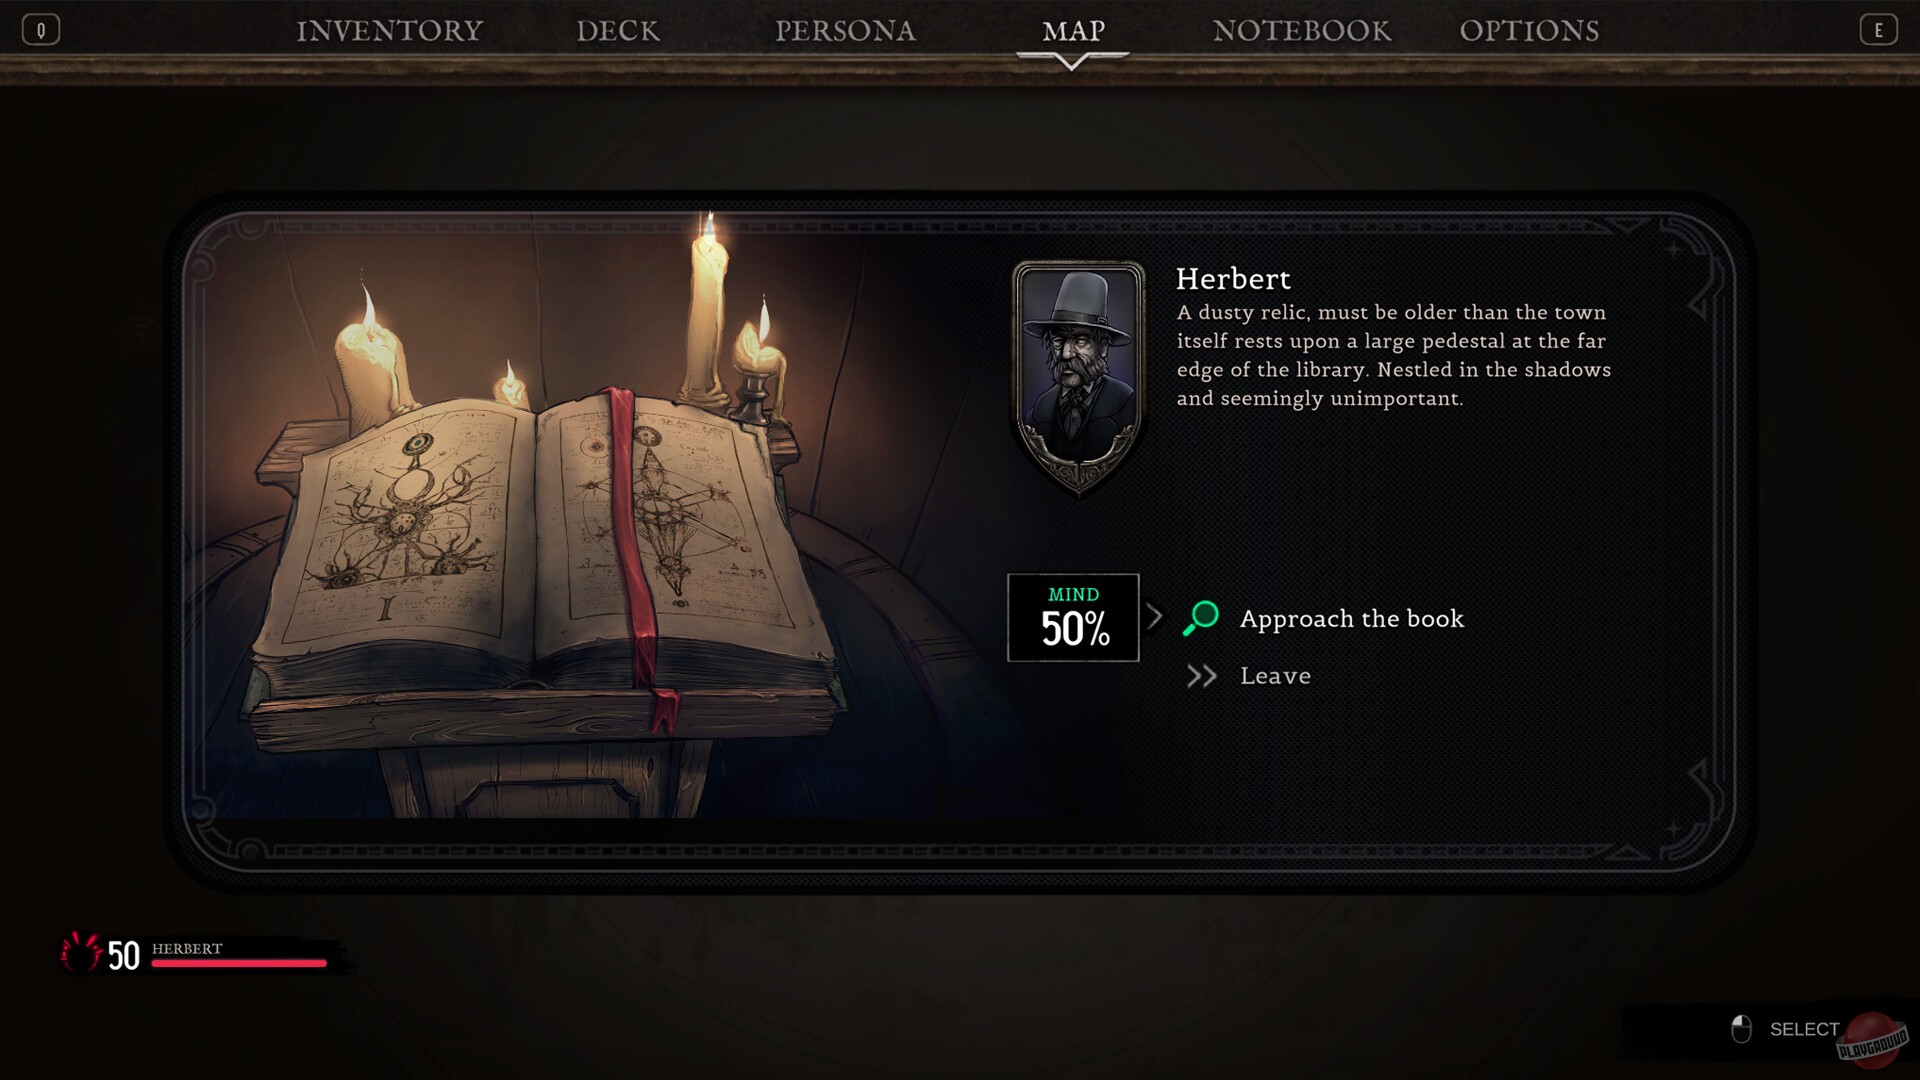Select the Map tab

[1074, 31]
